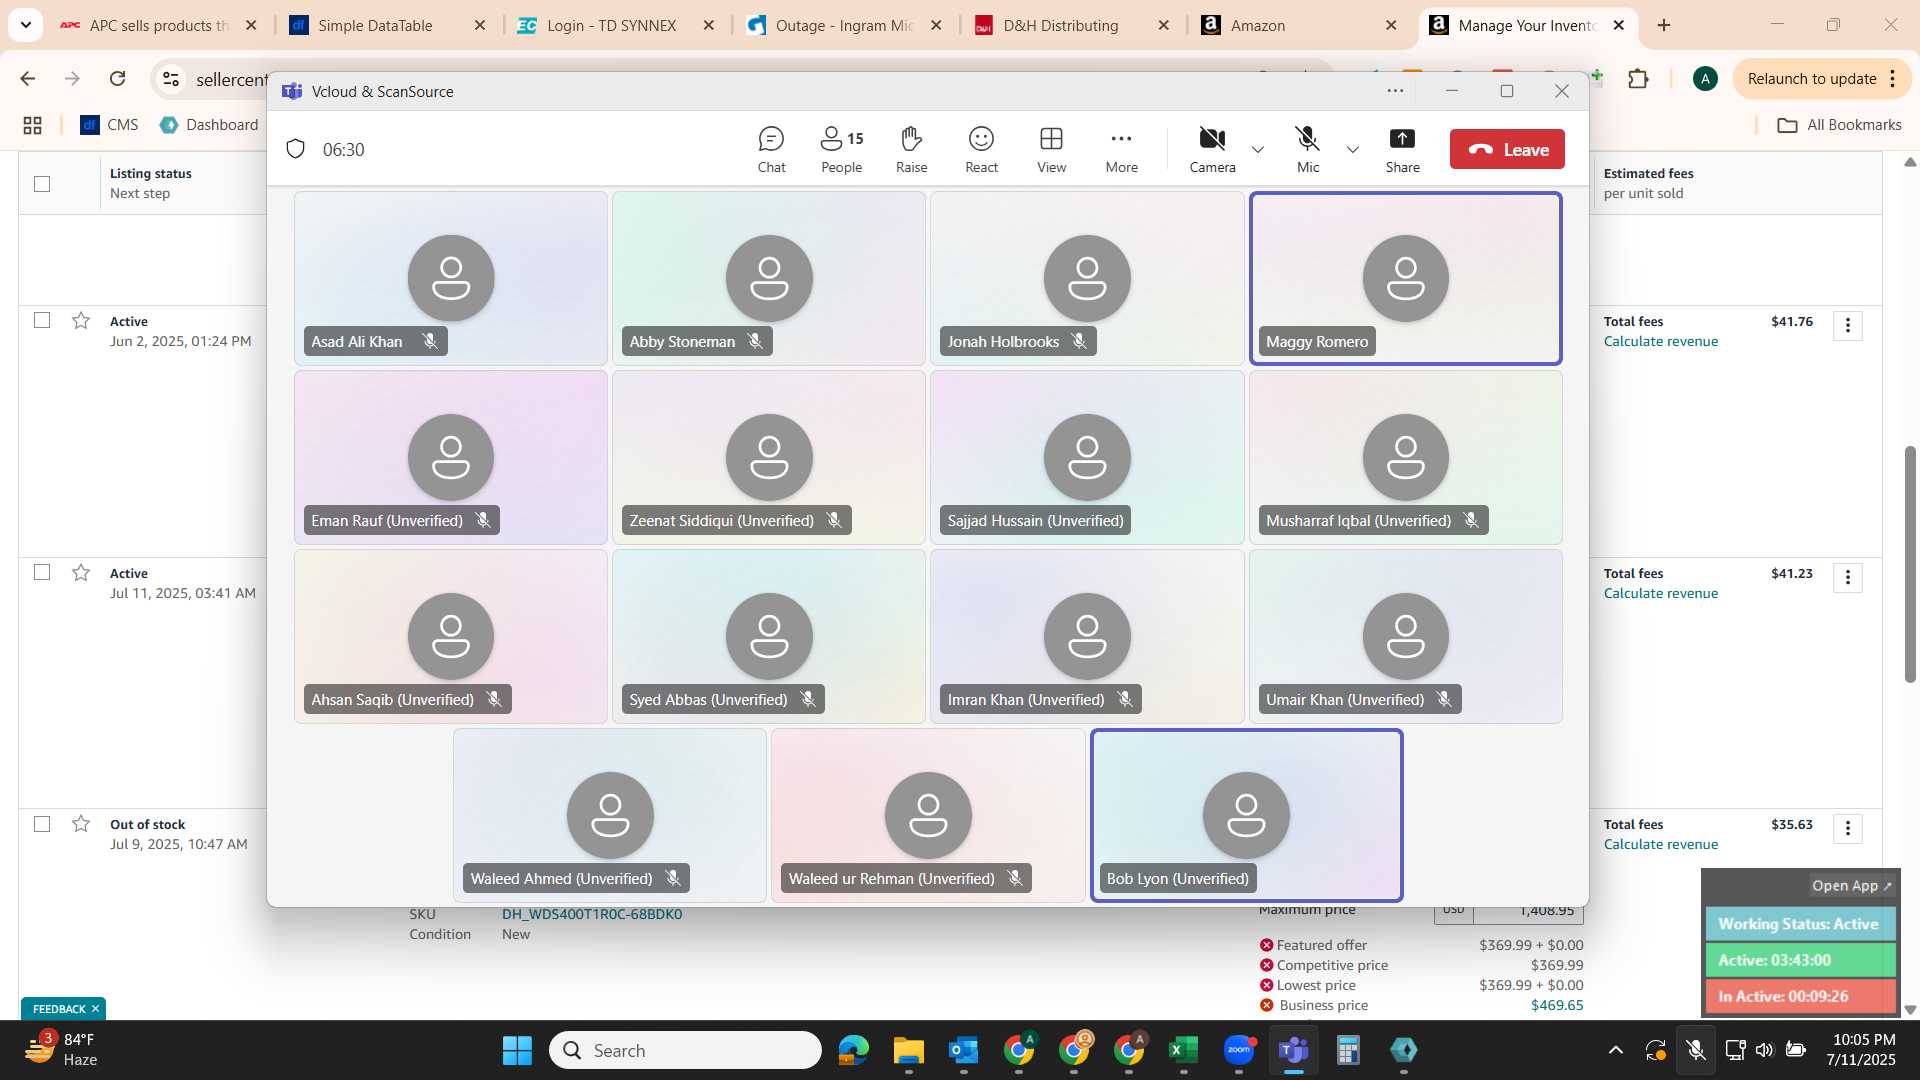Image resolution: width=1920 pixels, height=1080 pixels.
Task: Star the Jul 11, 2025 active listing
Action: pos(81,572)
